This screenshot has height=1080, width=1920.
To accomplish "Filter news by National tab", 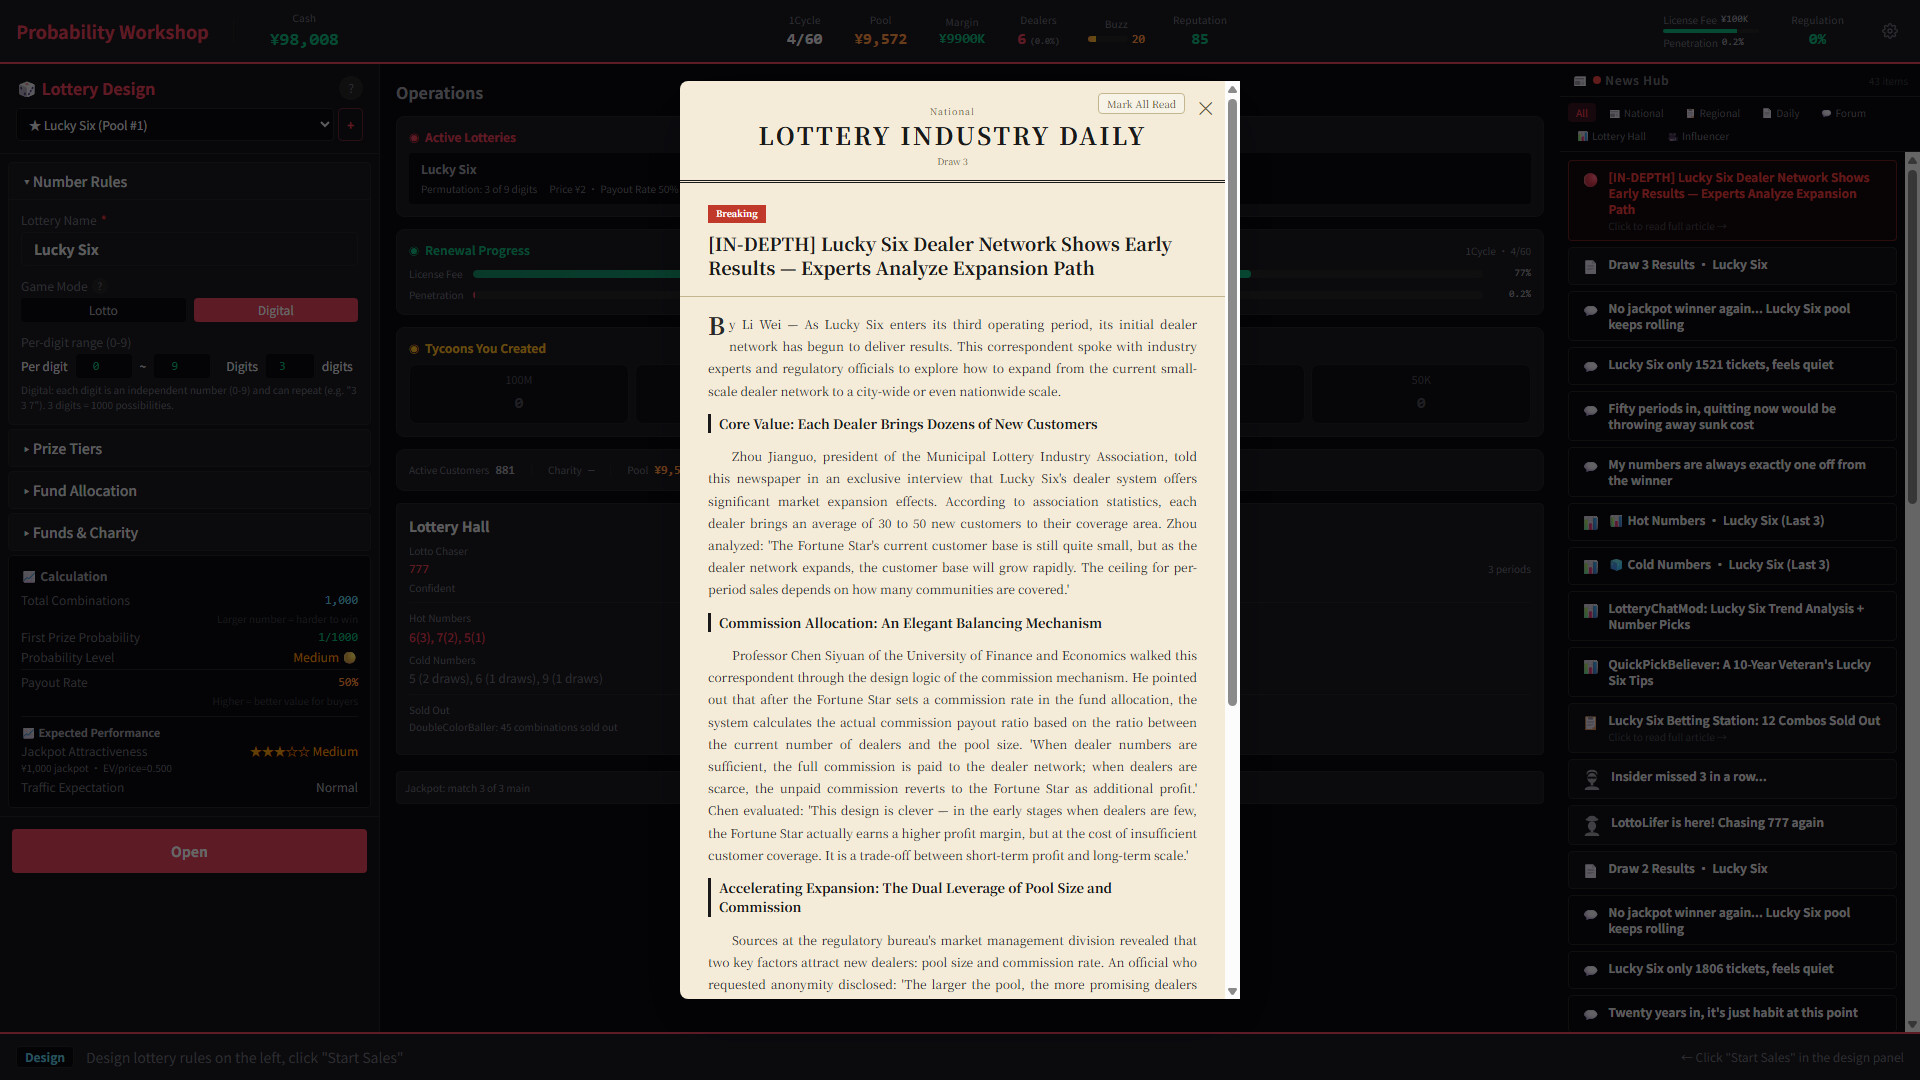I will [x=1636, y=113].
